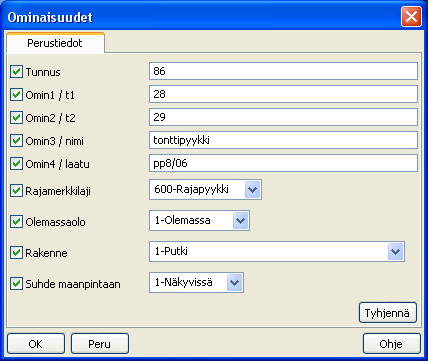The image size is (428, 361).
Task: Toggle the Omin2 / t2 checkbox
Action: pyautogui.click(x=16, y=118)
